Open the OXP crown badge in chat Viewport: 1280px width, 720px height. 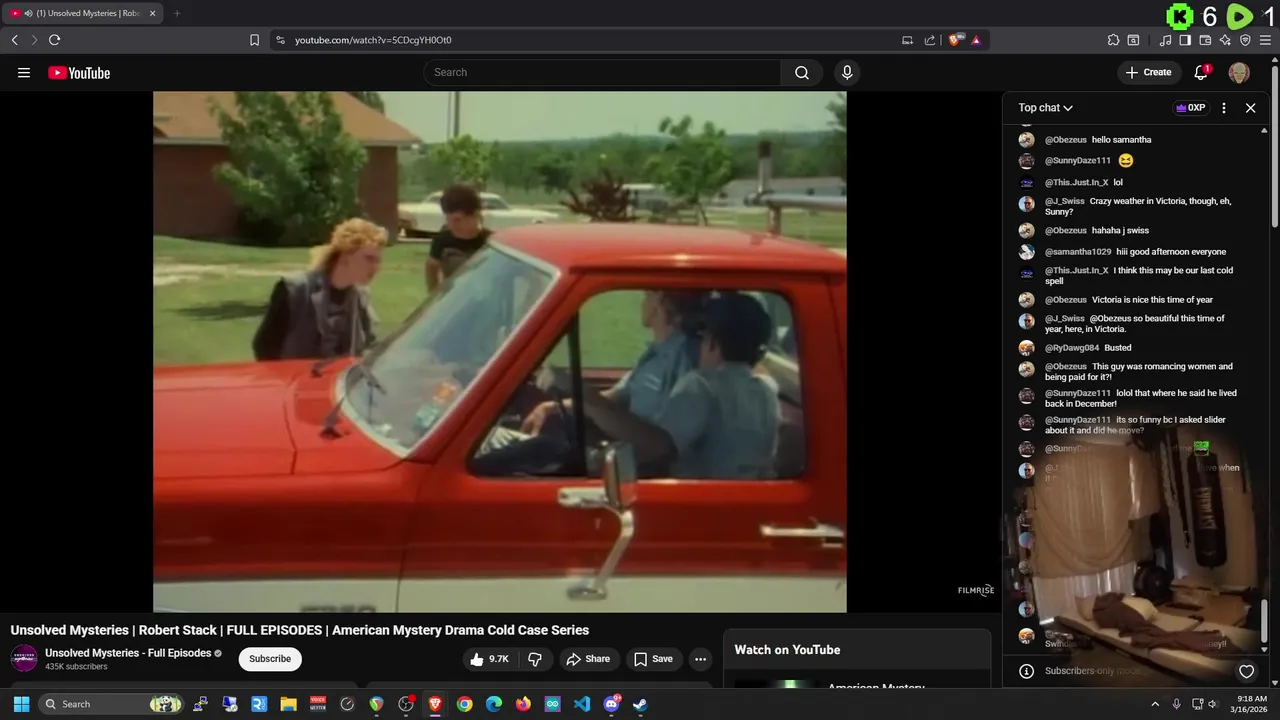coord(1191,108)
